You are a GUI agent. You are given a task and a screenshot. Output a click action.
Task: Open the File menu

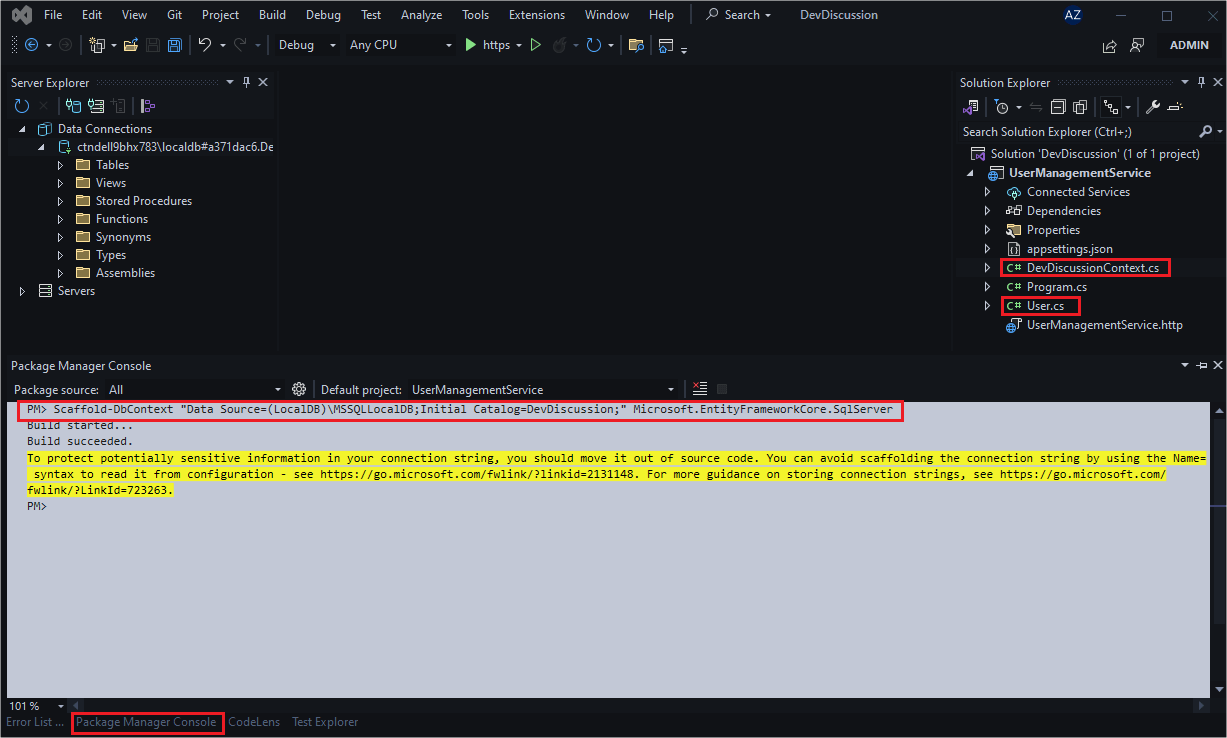53,15
